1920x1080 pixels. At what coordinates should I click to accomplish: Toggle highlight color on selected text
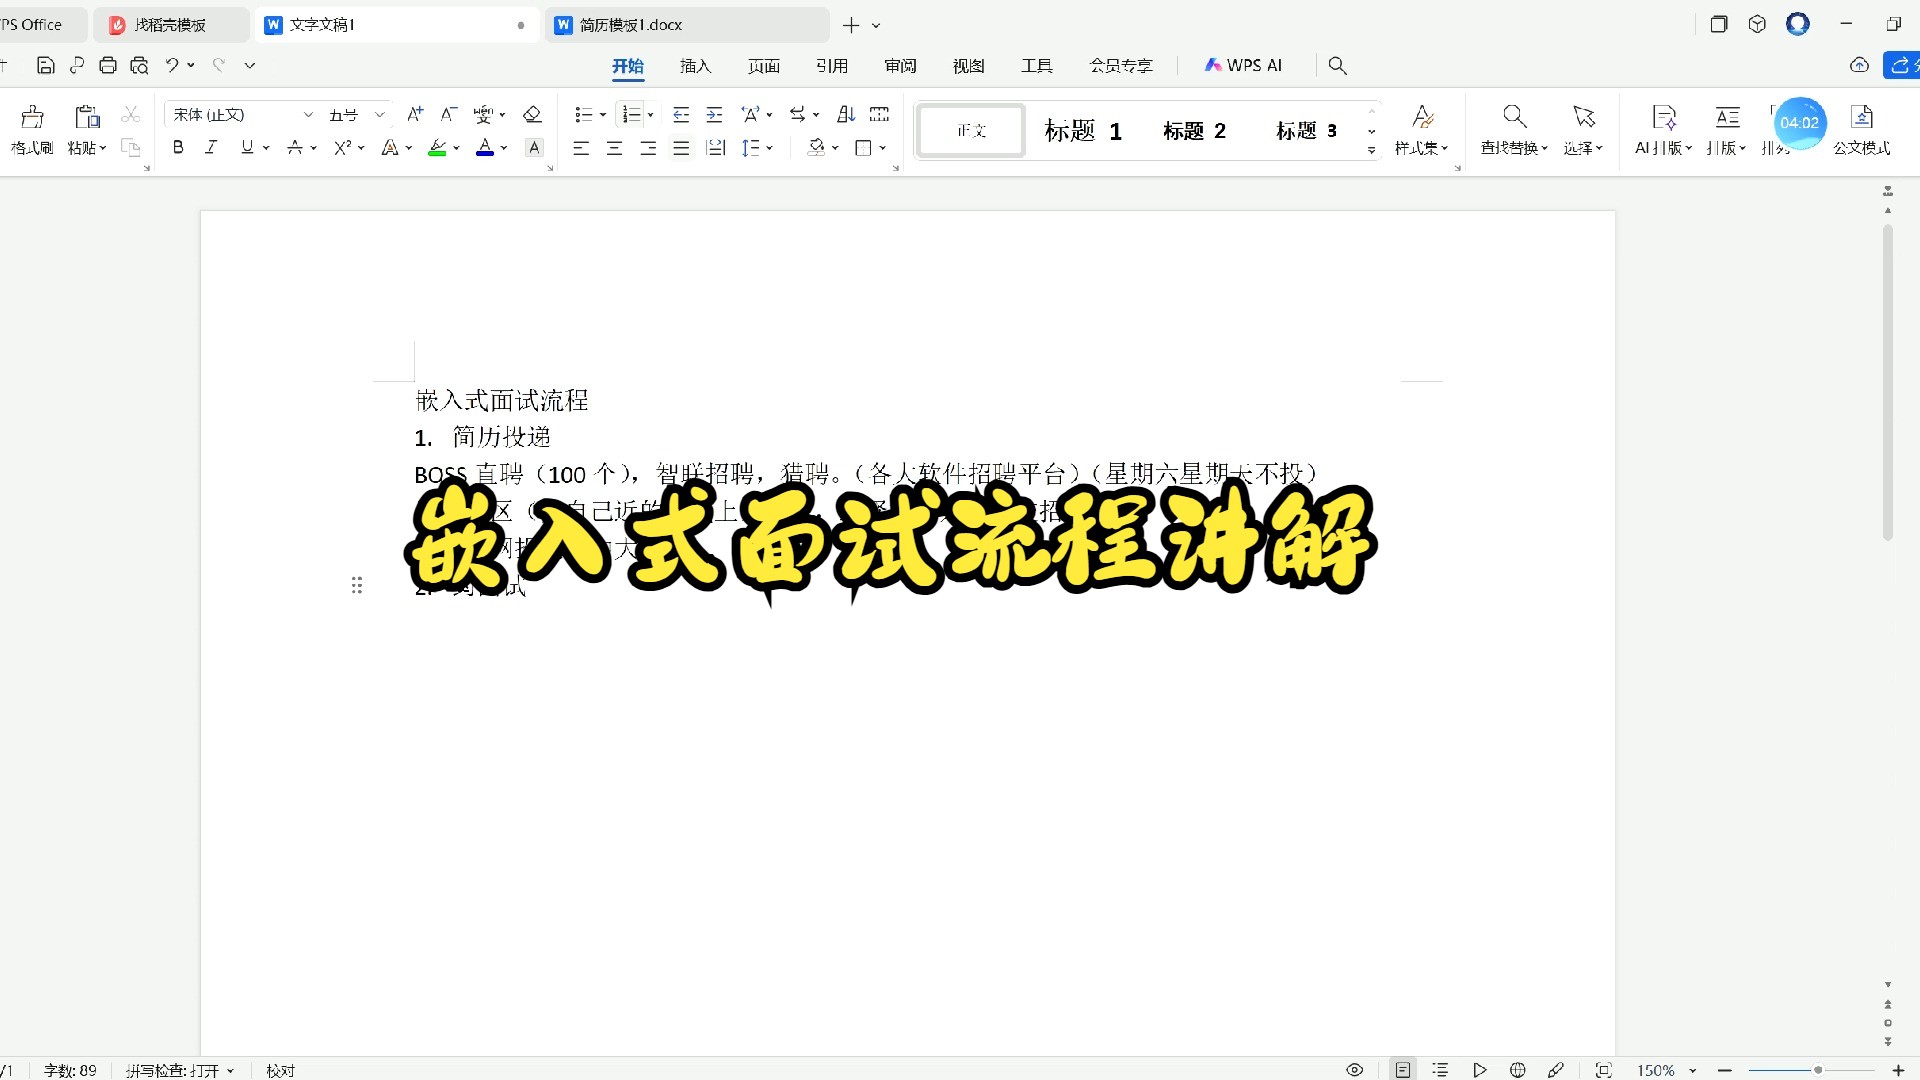click(x=438, y=147)
